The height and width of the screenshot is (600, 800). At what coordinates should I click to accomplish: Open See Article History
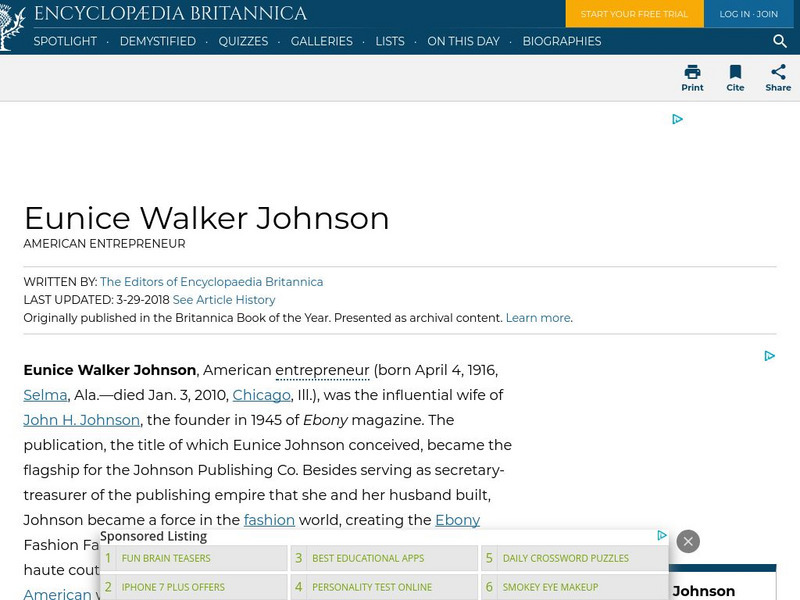click(223, 299)
